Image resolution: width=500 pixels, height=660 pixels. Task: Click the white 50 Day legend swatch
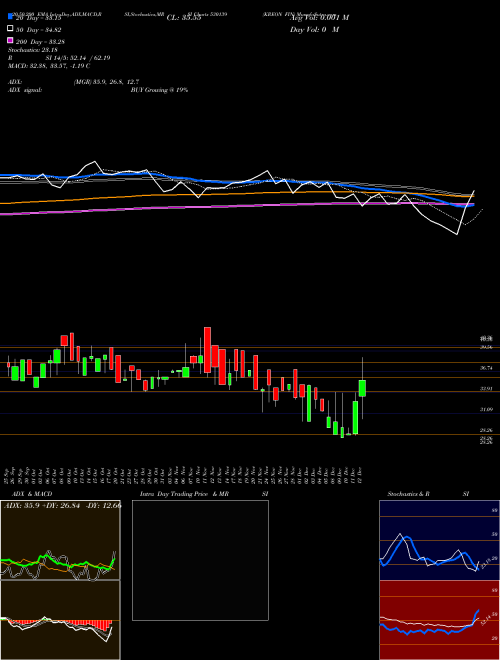pos(11,29)
